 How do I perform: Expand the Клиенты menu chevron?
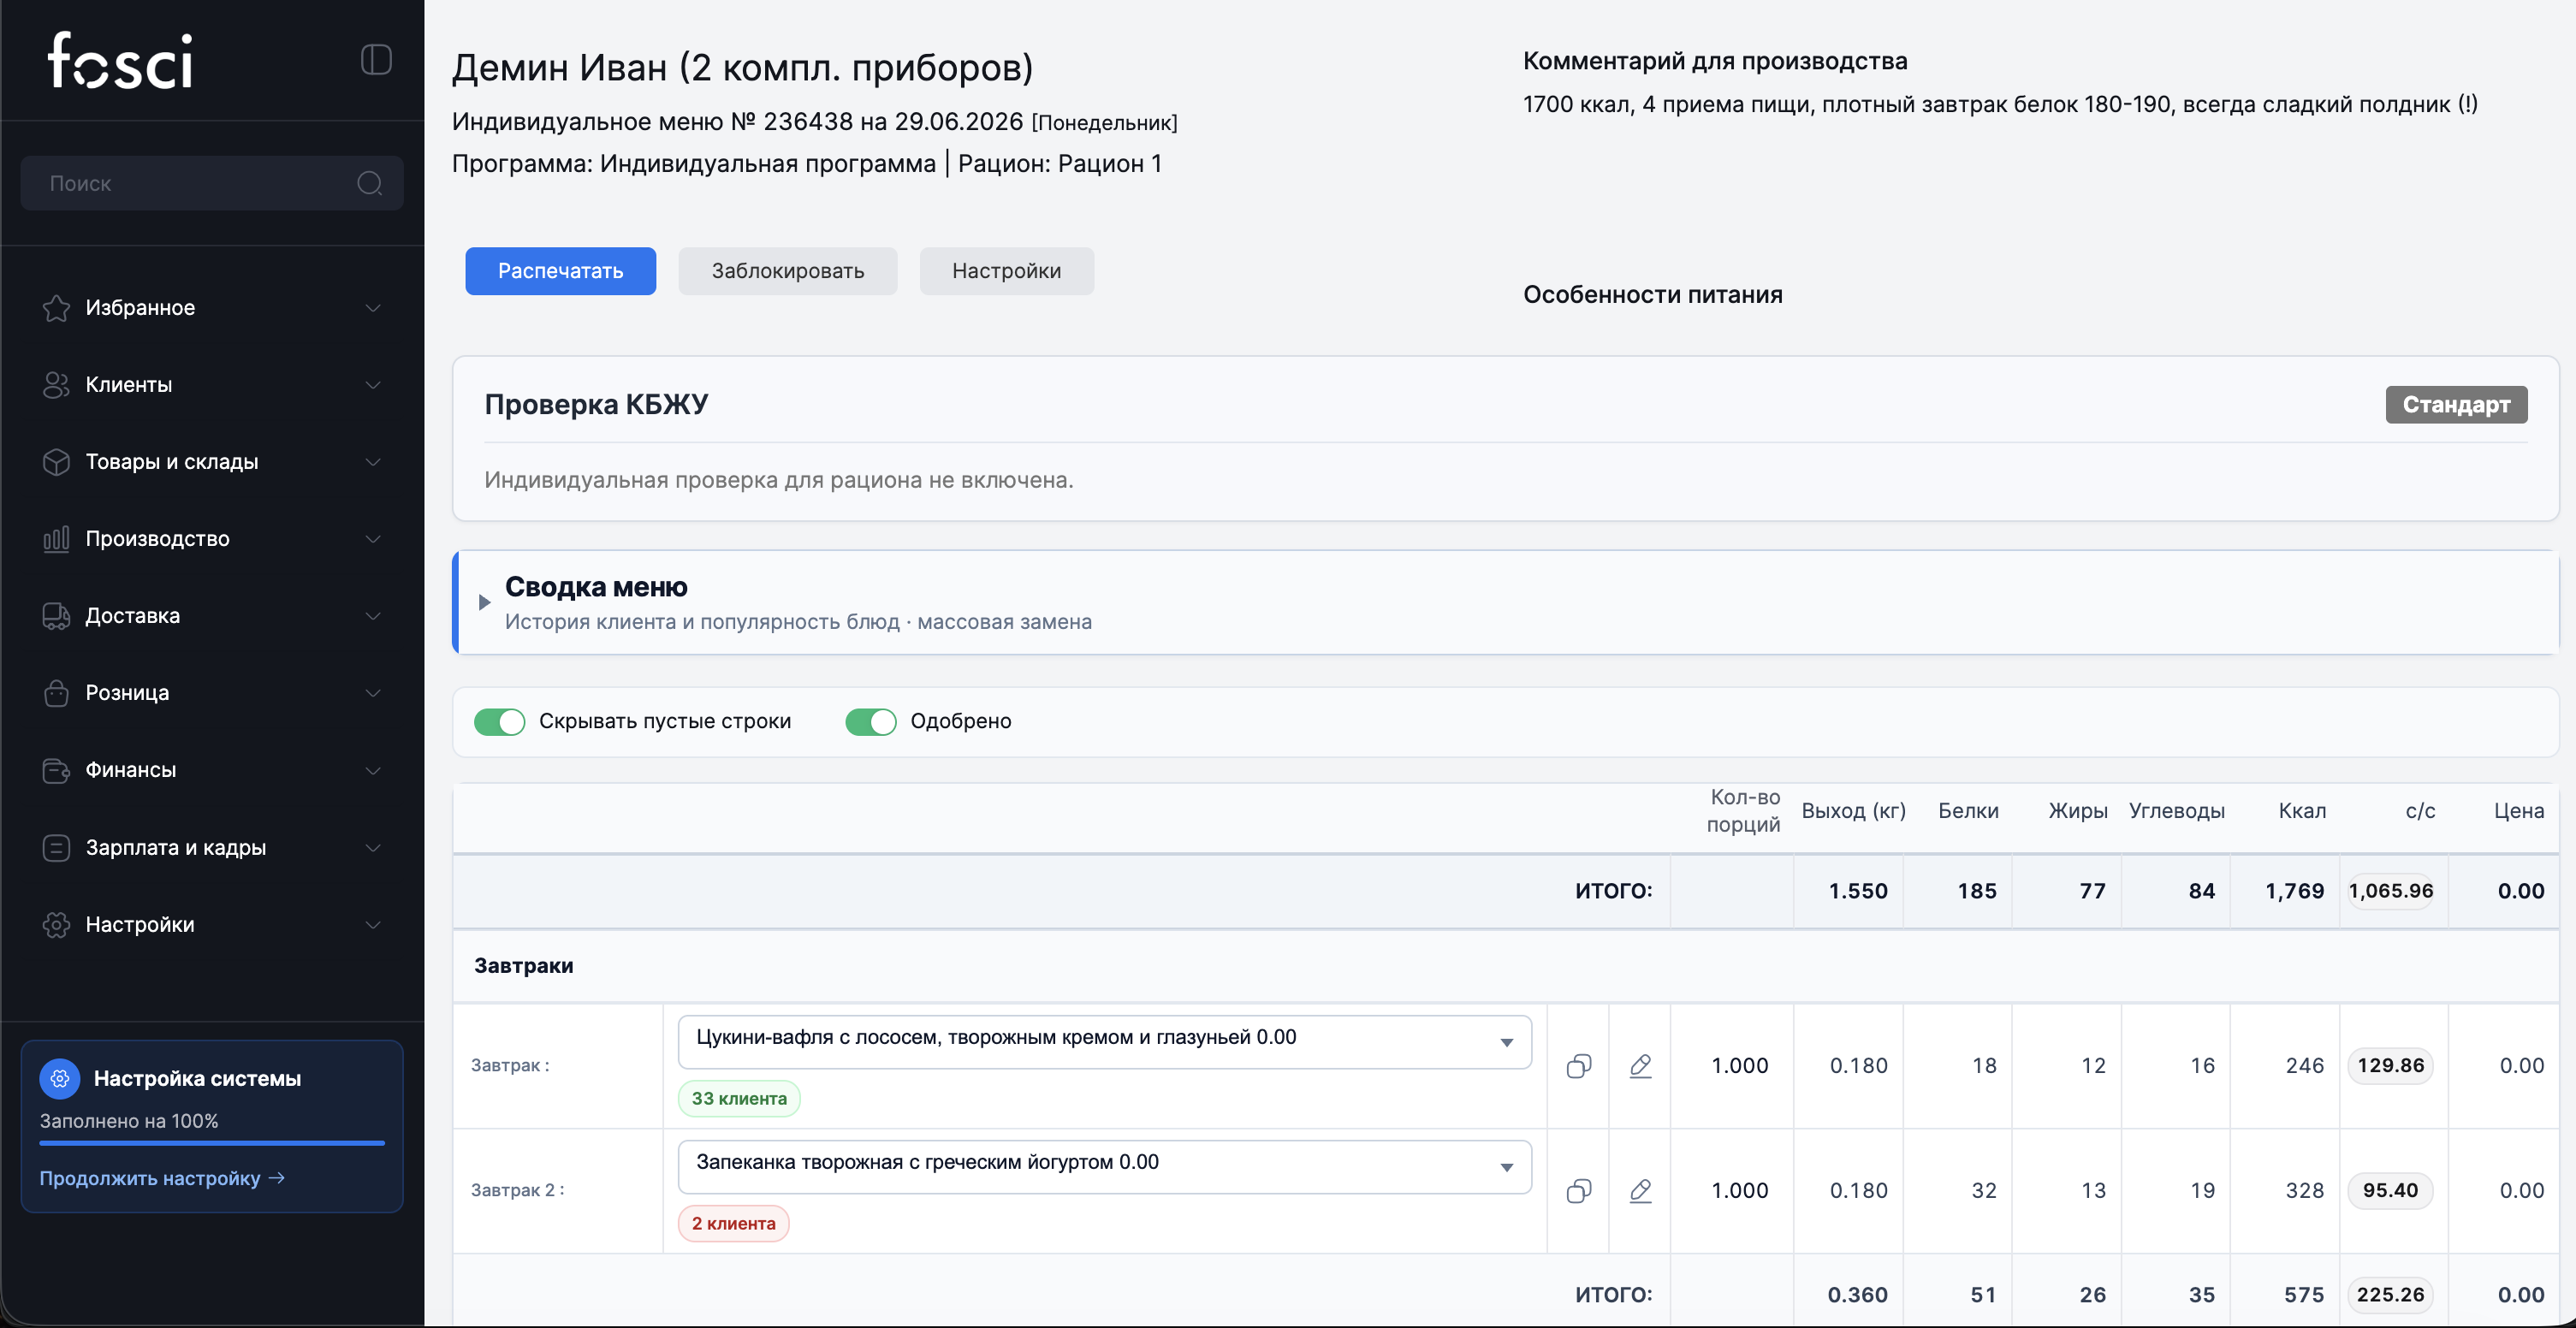point(373,385)
